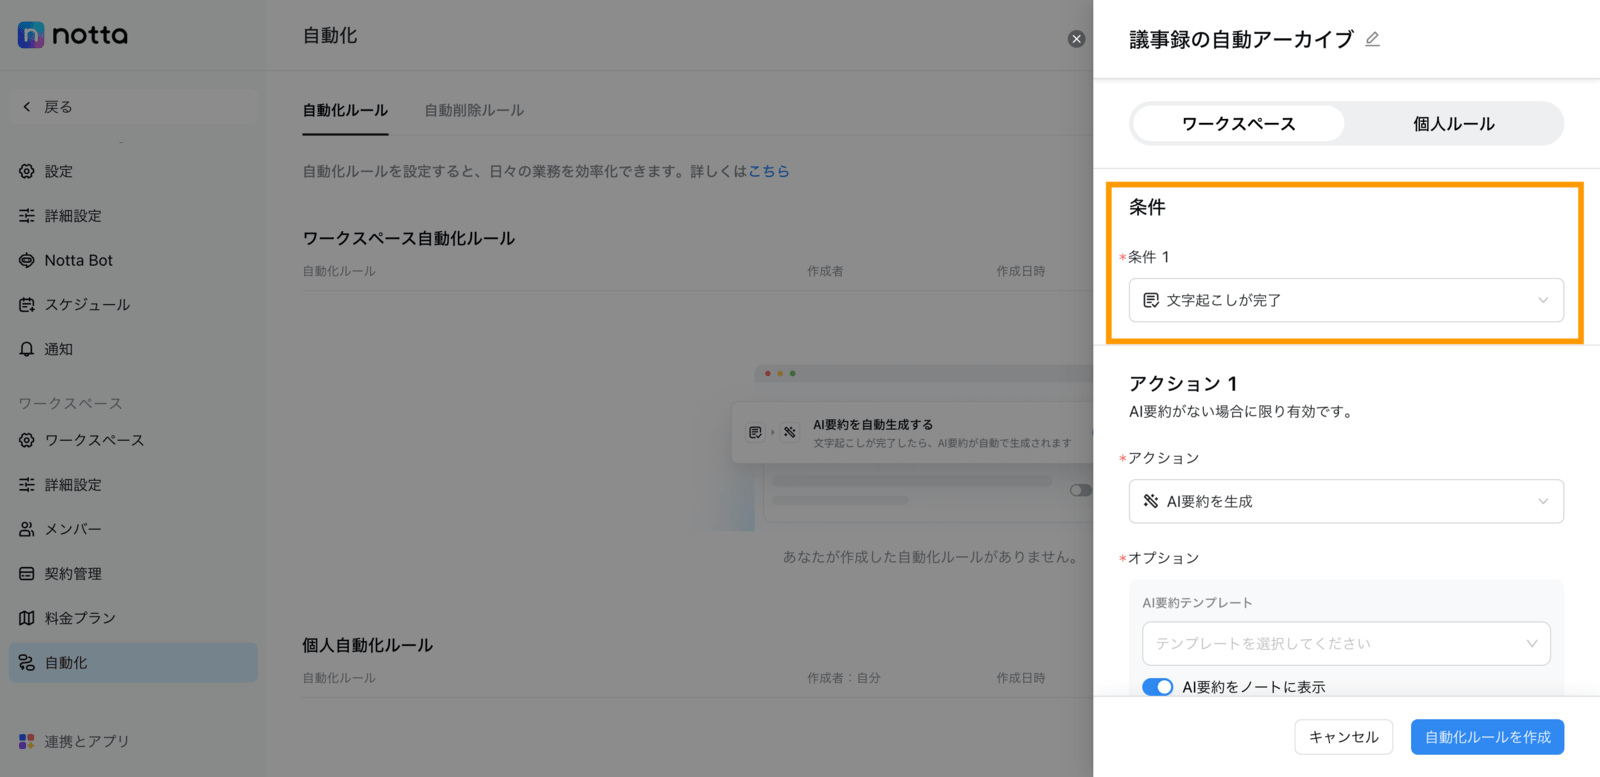
Task: Select 自動化 in the sidebar
Action: [x=133, y=662]
